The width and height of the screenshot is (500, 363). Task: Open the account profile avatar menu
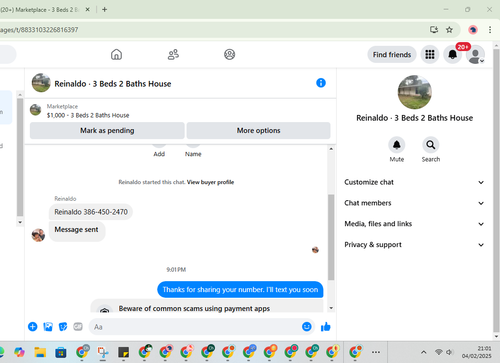point(475,55)
